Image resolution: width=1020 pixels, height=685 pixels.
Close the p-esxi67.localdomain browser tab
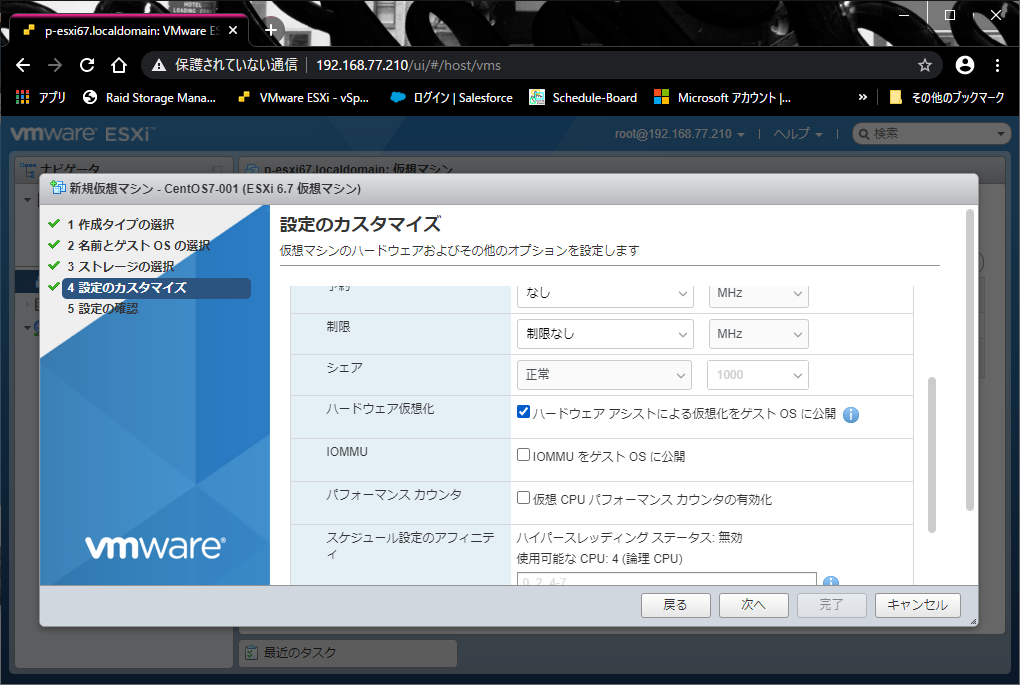[233, 31]
